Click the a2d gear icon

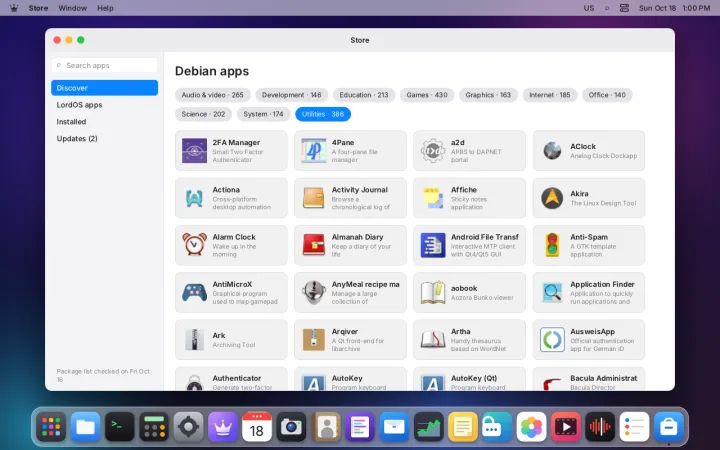click(x=433, y=151)
